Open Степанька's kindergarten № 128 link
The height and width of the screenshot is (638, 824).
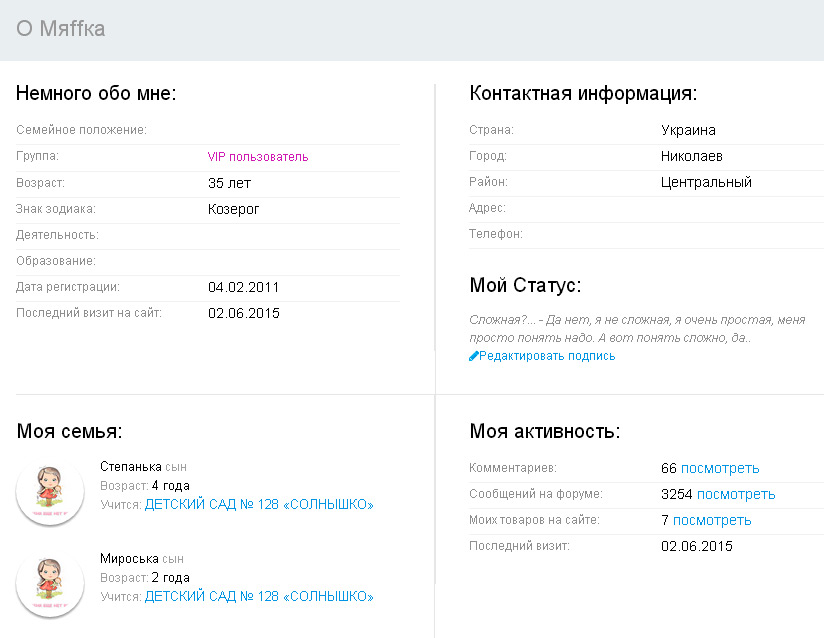point(259,505)
